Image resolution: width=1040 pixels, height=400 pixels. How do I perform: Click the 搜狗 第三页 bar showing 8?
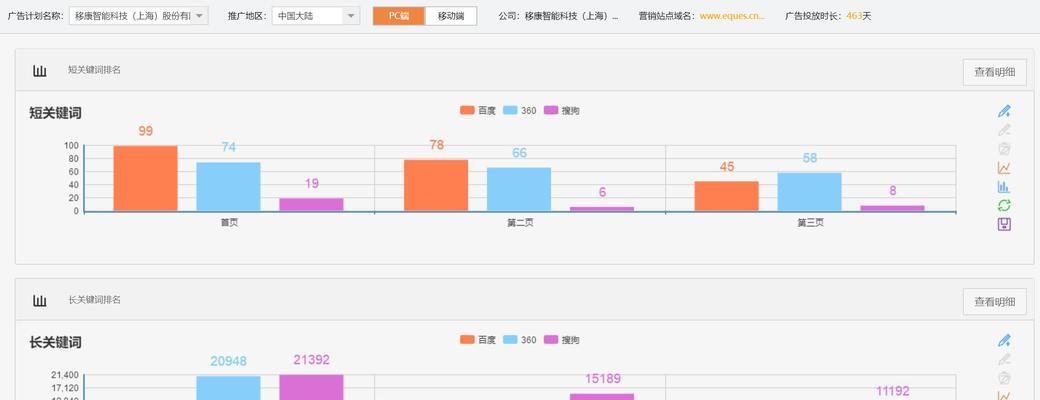[892, 208]
